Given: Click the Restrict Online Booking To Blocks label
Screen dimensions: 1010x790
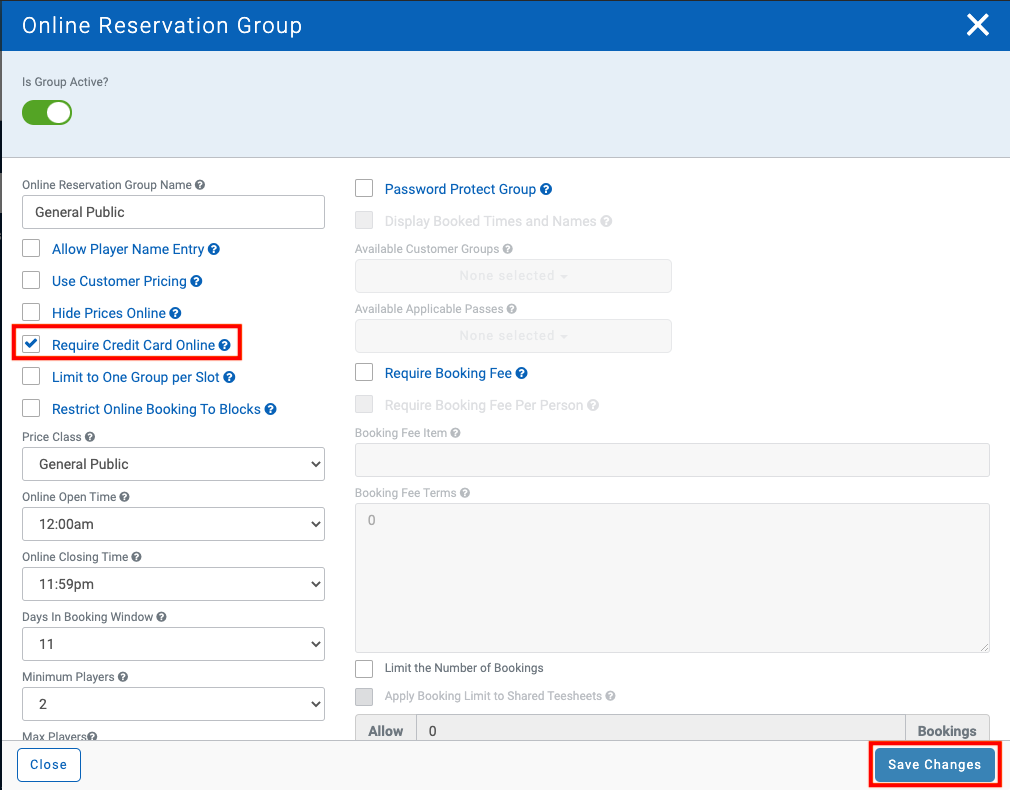Looking at the screenshot, I should (x=157, y=409).
